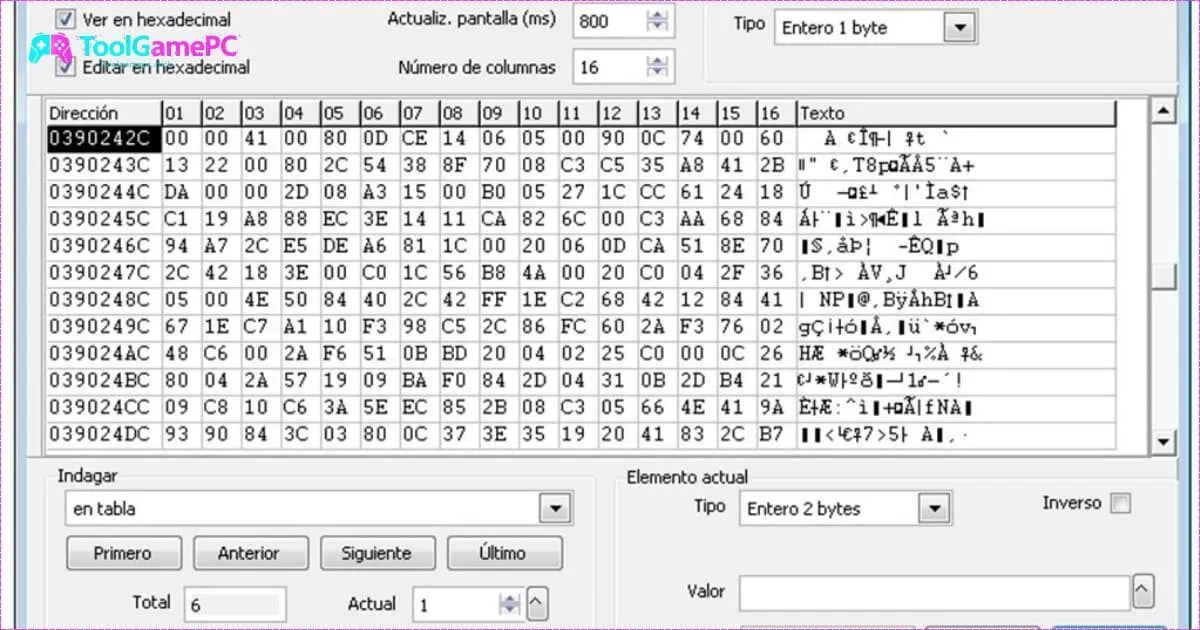1200x630 pixels.
Task: Click the up-caret button beside Actual spinner
Action: click(537, 604)
